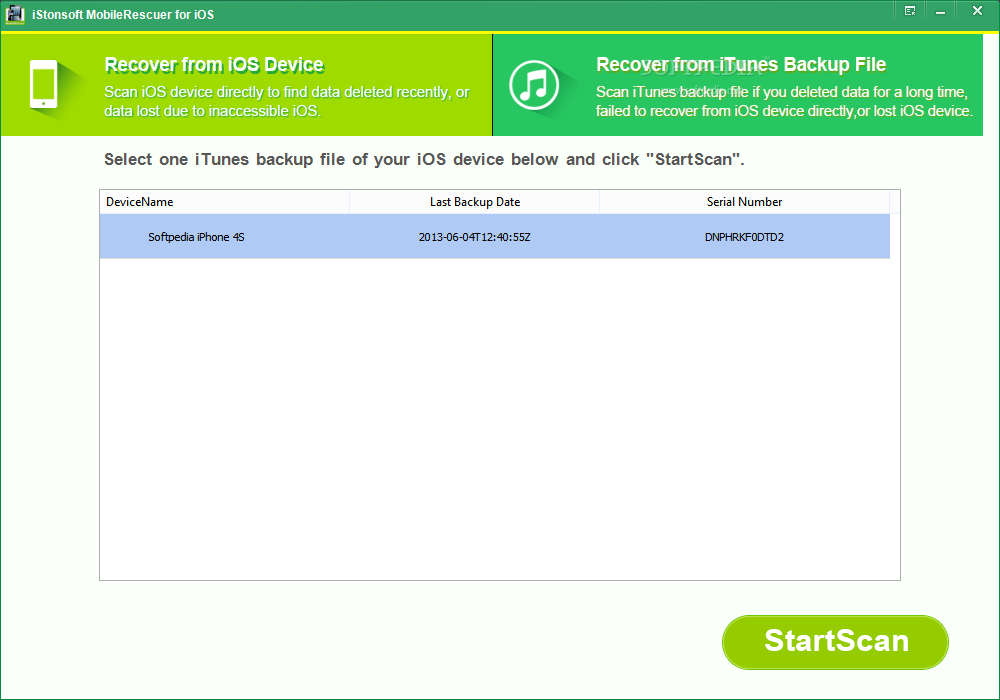Start scanning with the StartScan button

pyautogui.click(x=835, y=642)
